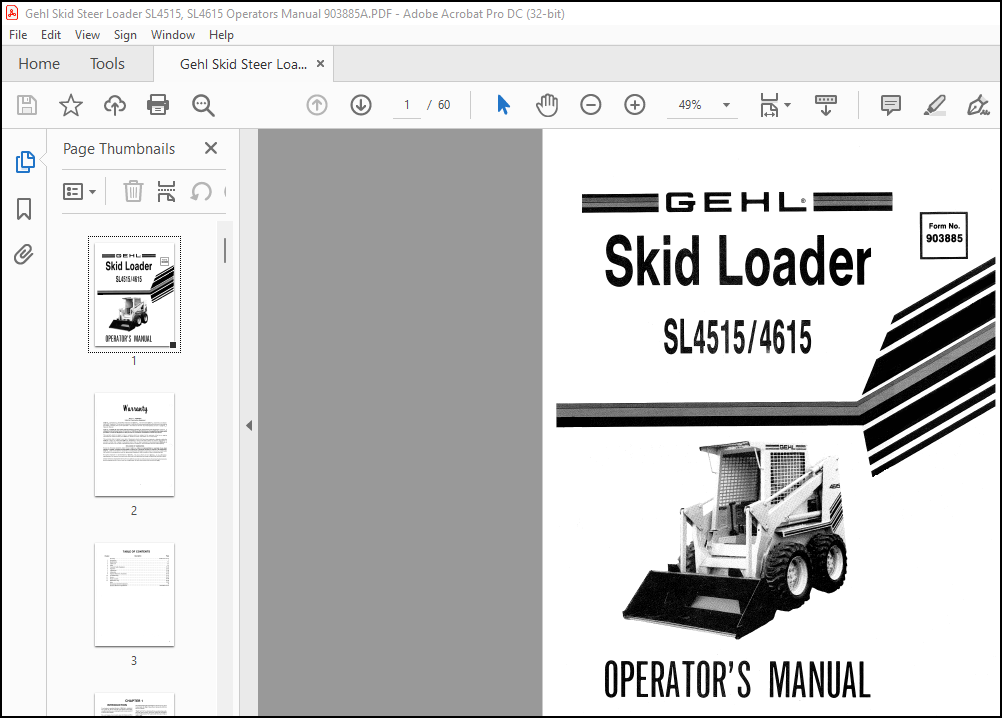
Task: Close the Page Thumbnails panel
Action: [211, 148]
